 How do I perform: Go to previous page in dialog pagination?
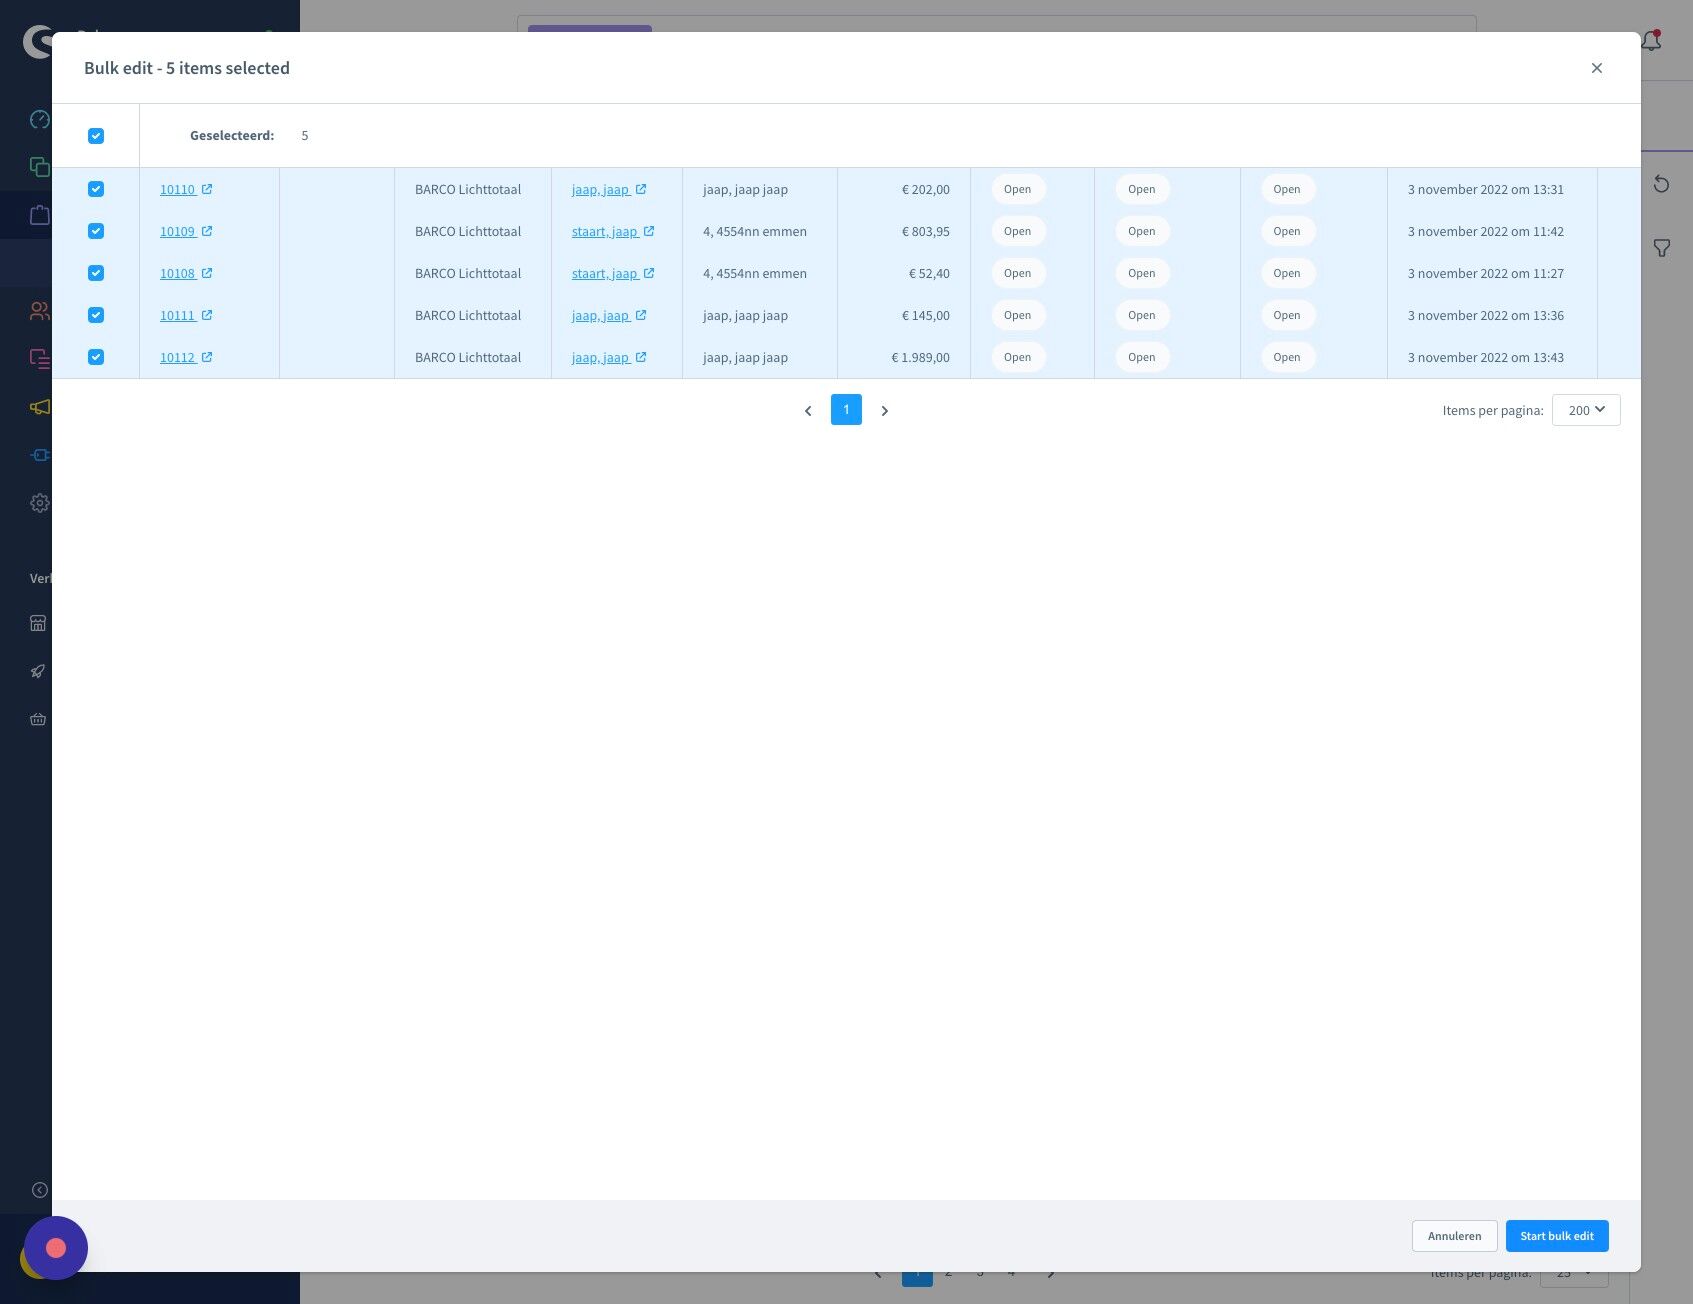coord(808,410)
